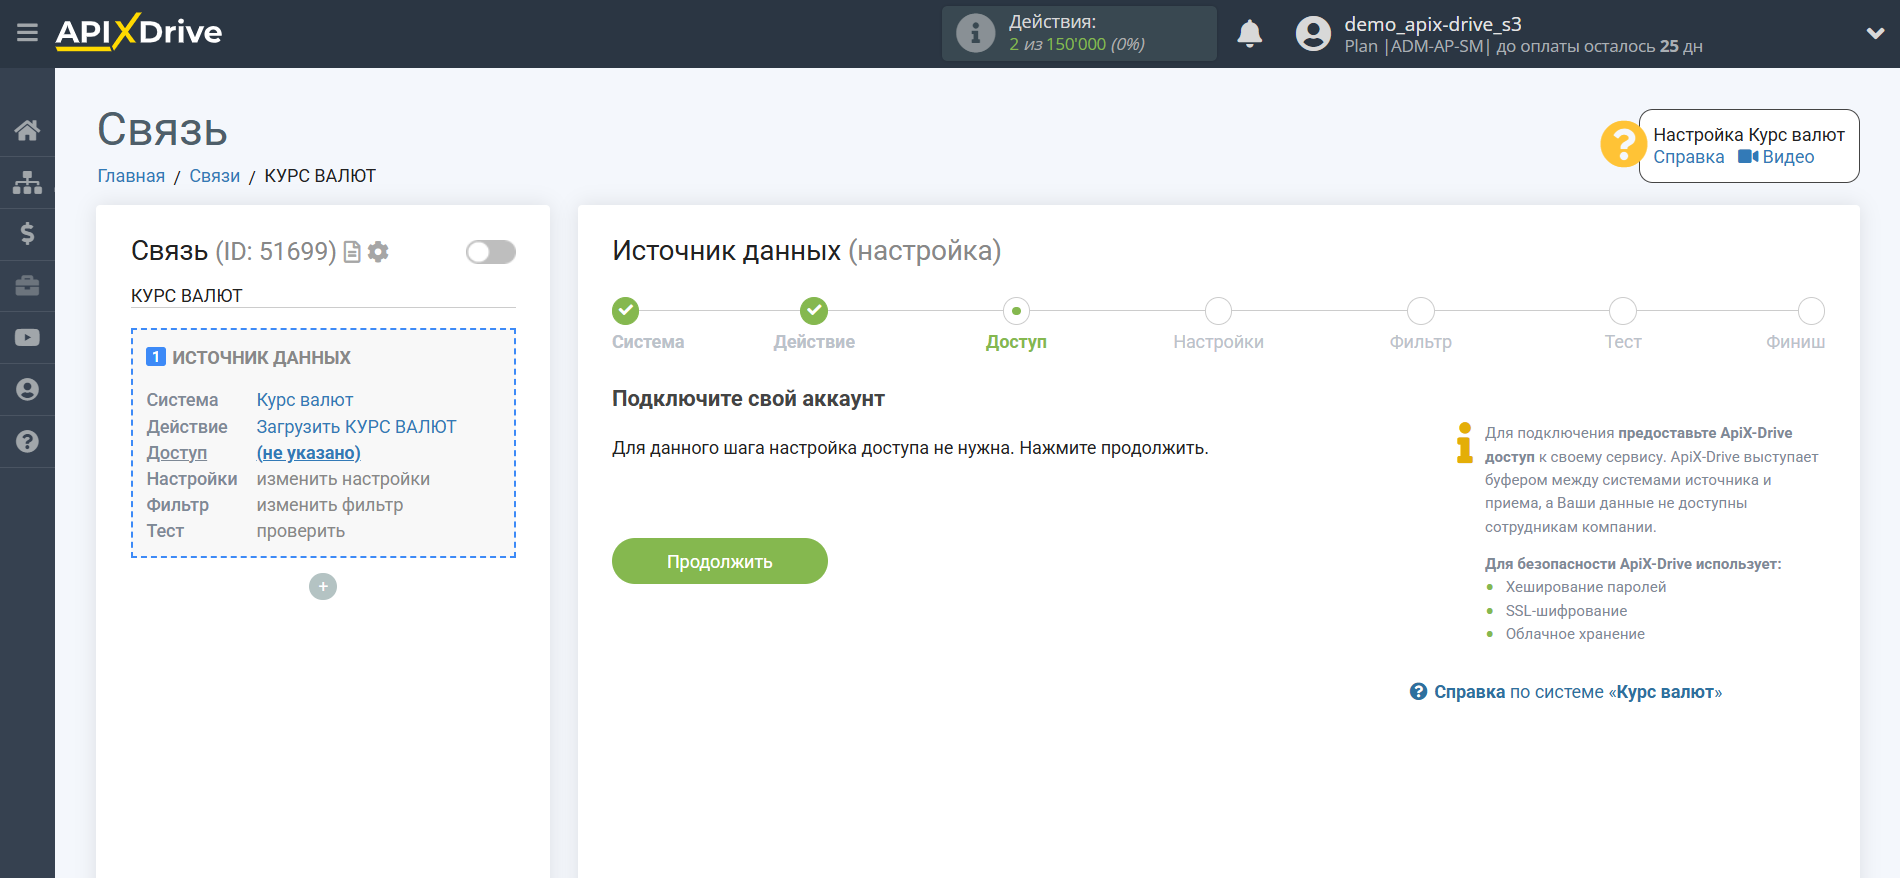Add a new block with plus icon
1900x878 pixels.
pos(323,586)
